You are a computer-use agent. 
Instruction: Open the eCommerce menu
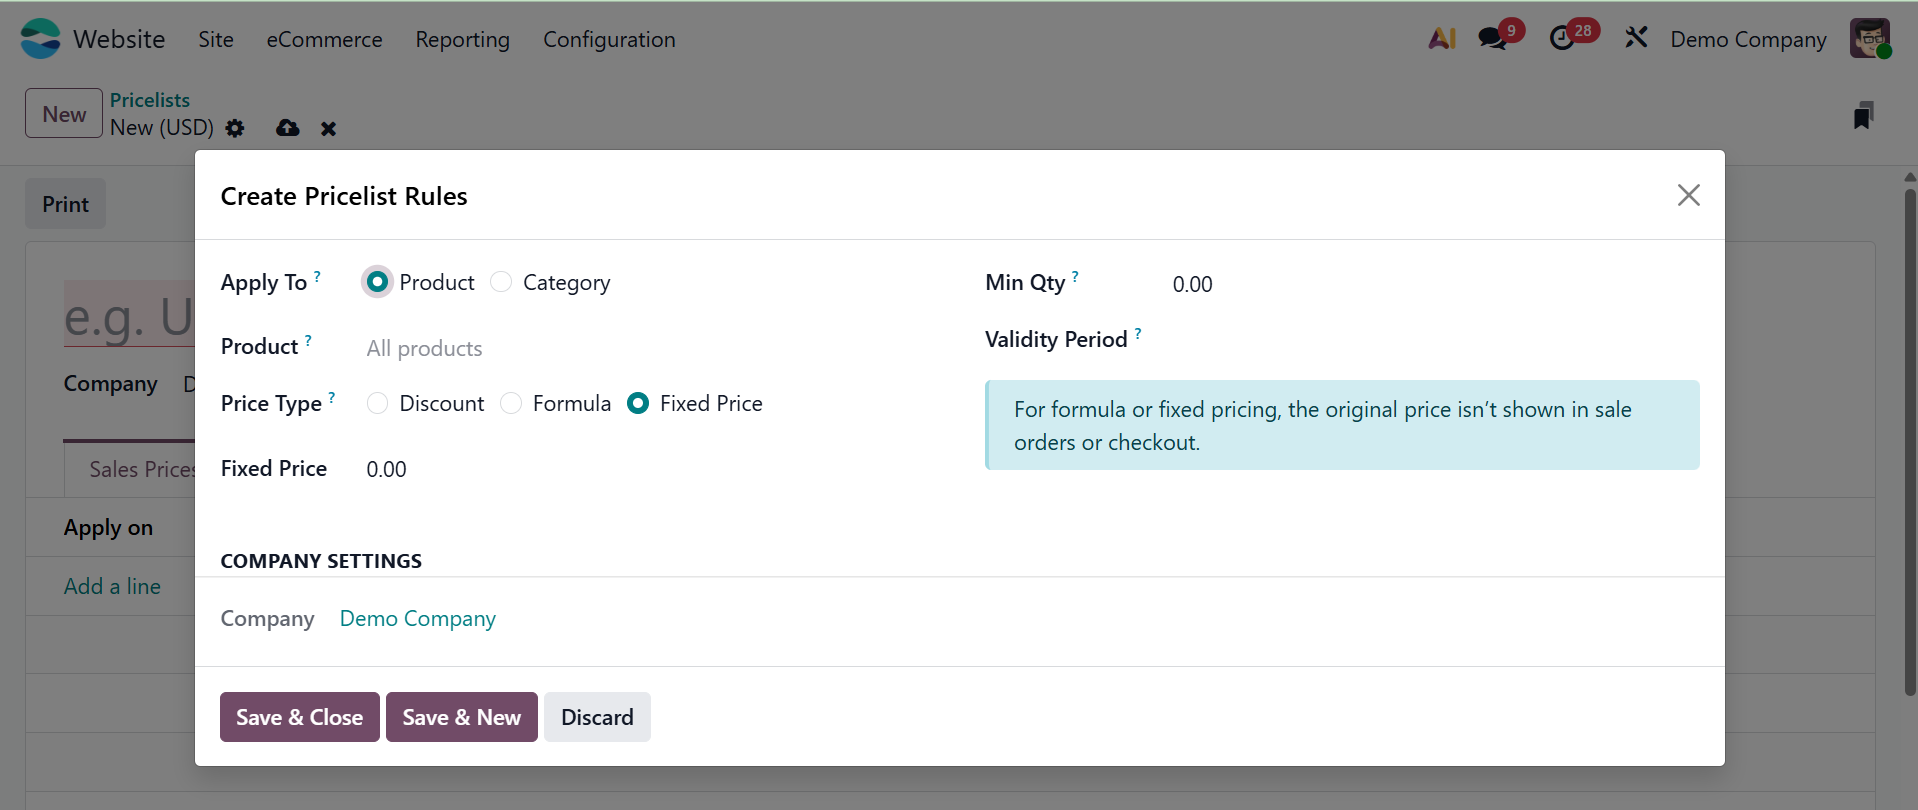click(324, 39)
